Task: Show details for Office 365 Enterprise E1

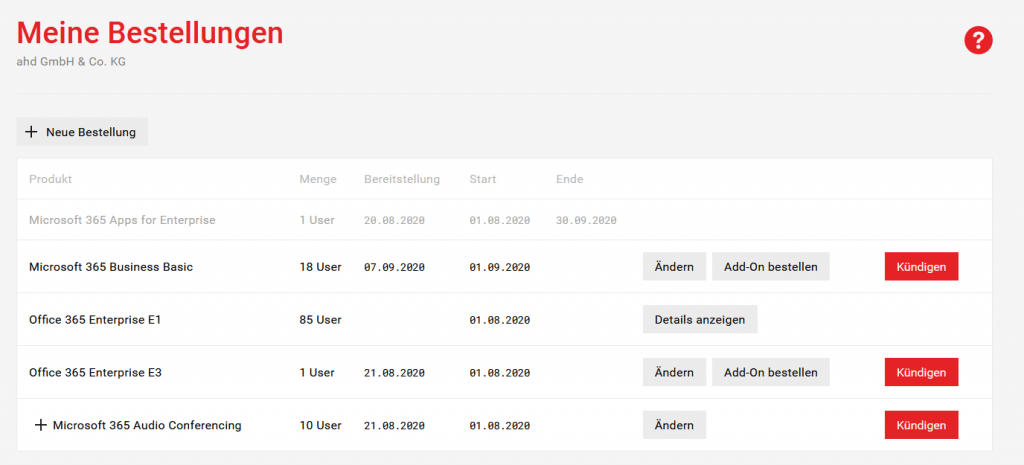Action: tap(700, 319)
